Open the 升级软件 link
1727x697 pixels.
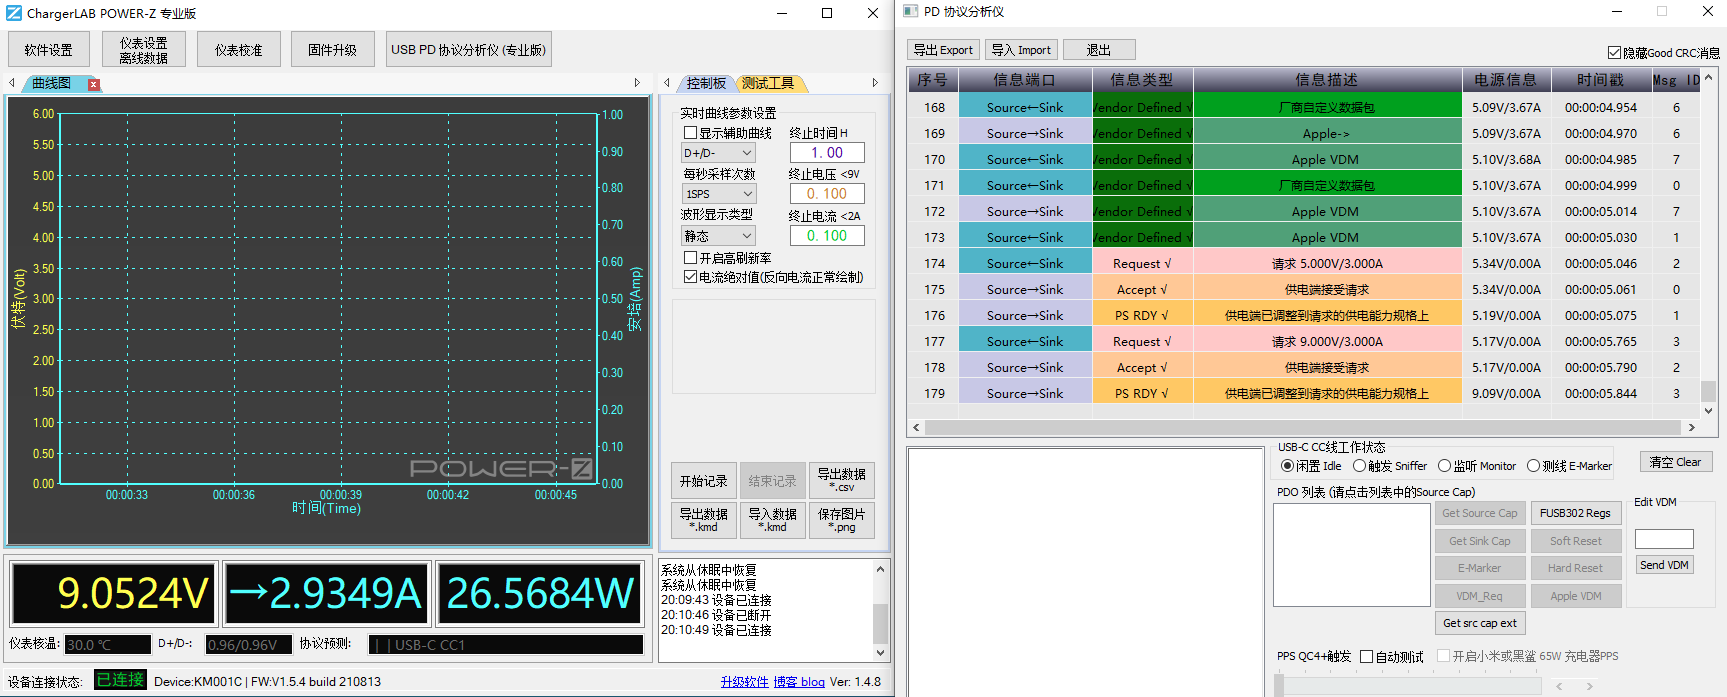(744, 682)
